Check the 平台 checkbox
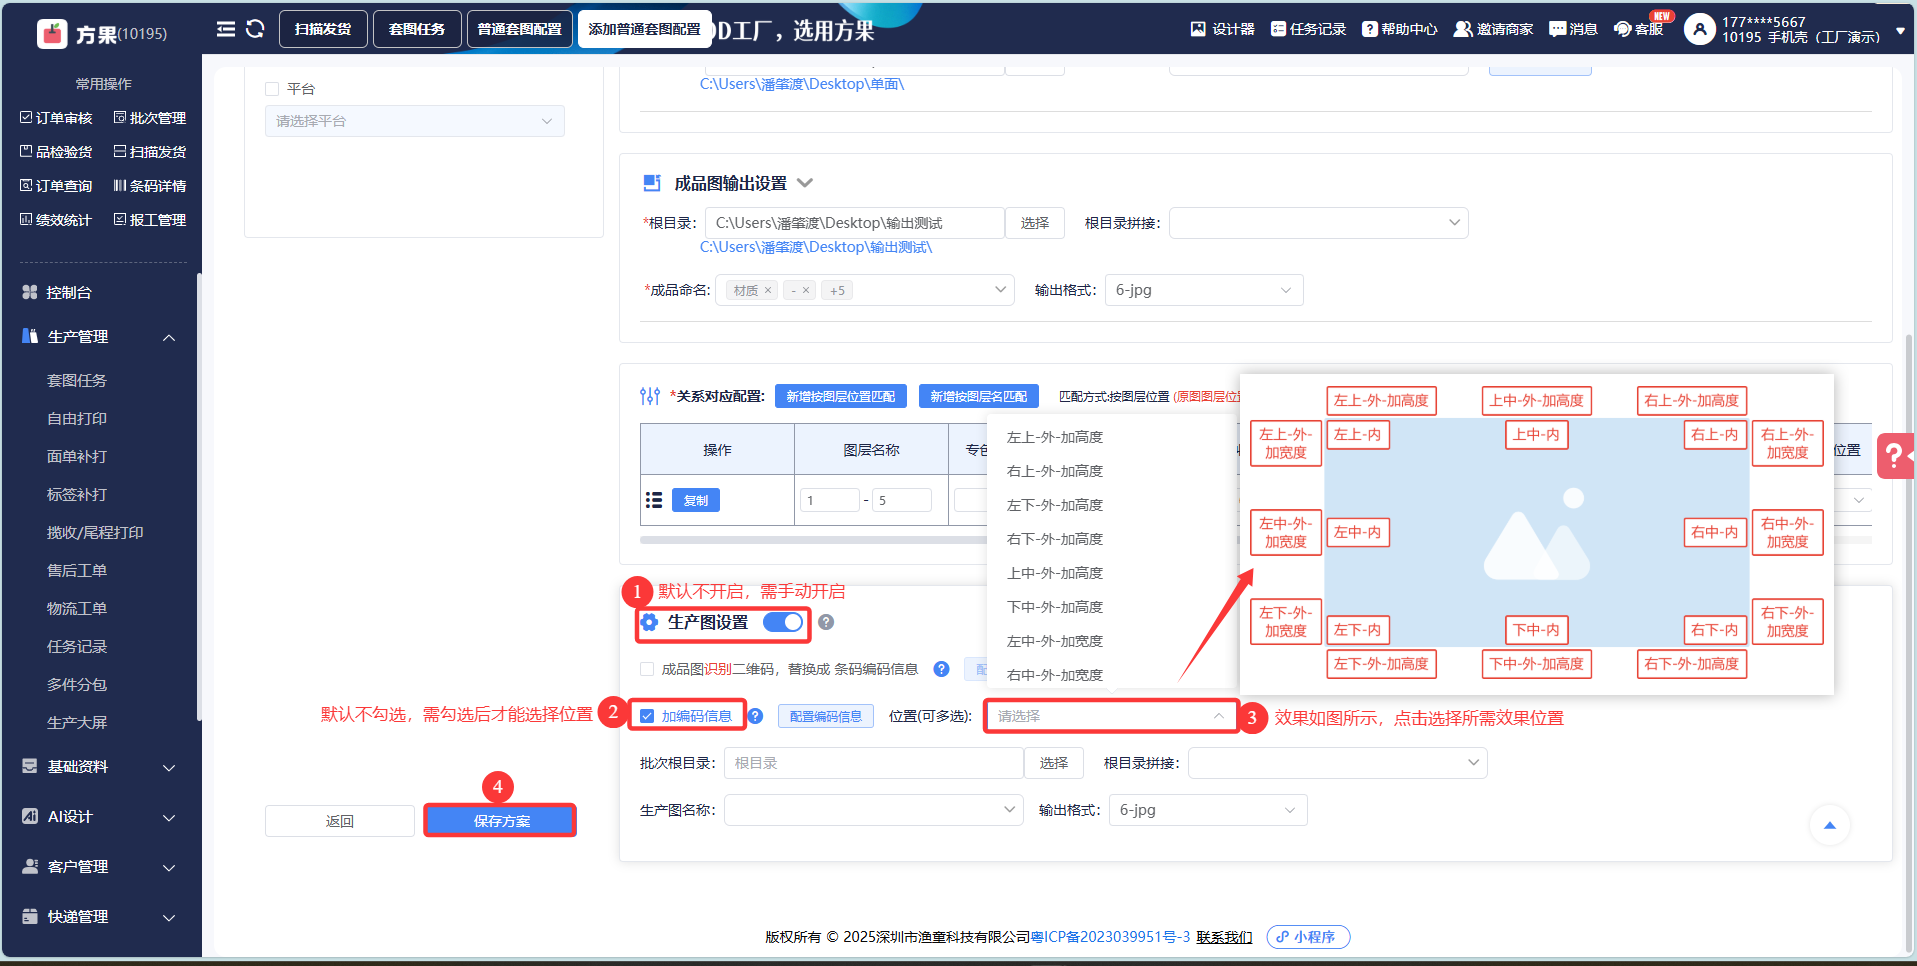Viewport: 1917px width, 966px height. (272, 89)
